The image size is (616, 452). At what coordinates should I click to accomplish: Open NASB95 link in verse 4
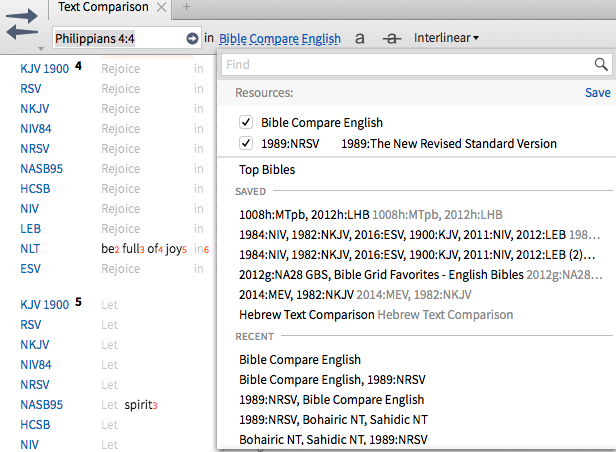tap(41, 169)
